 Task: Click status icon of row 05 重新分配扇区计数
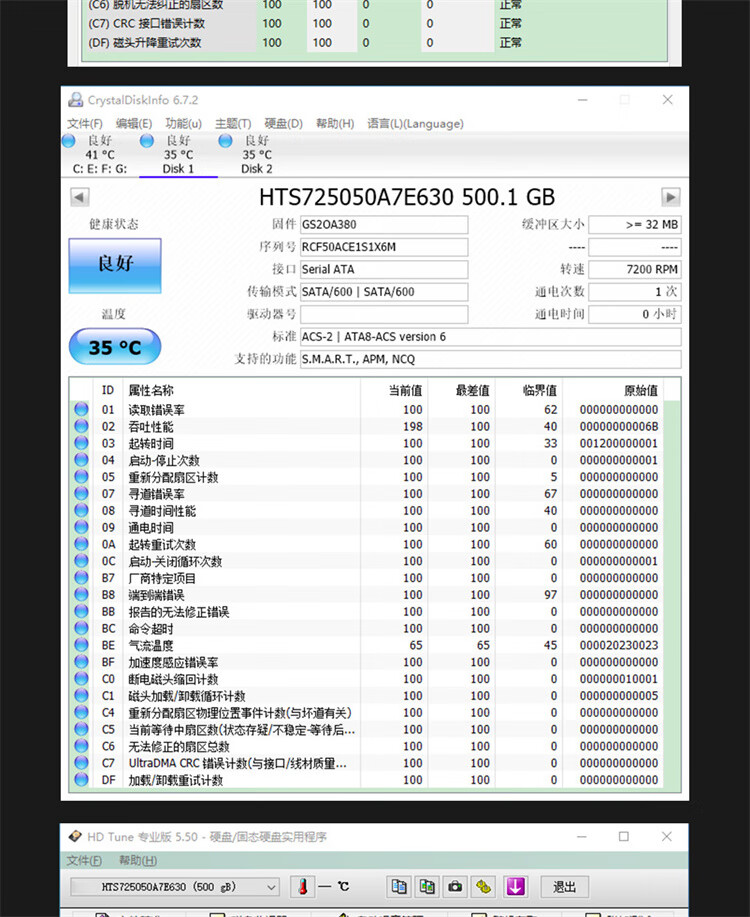(x=81, y=477)
